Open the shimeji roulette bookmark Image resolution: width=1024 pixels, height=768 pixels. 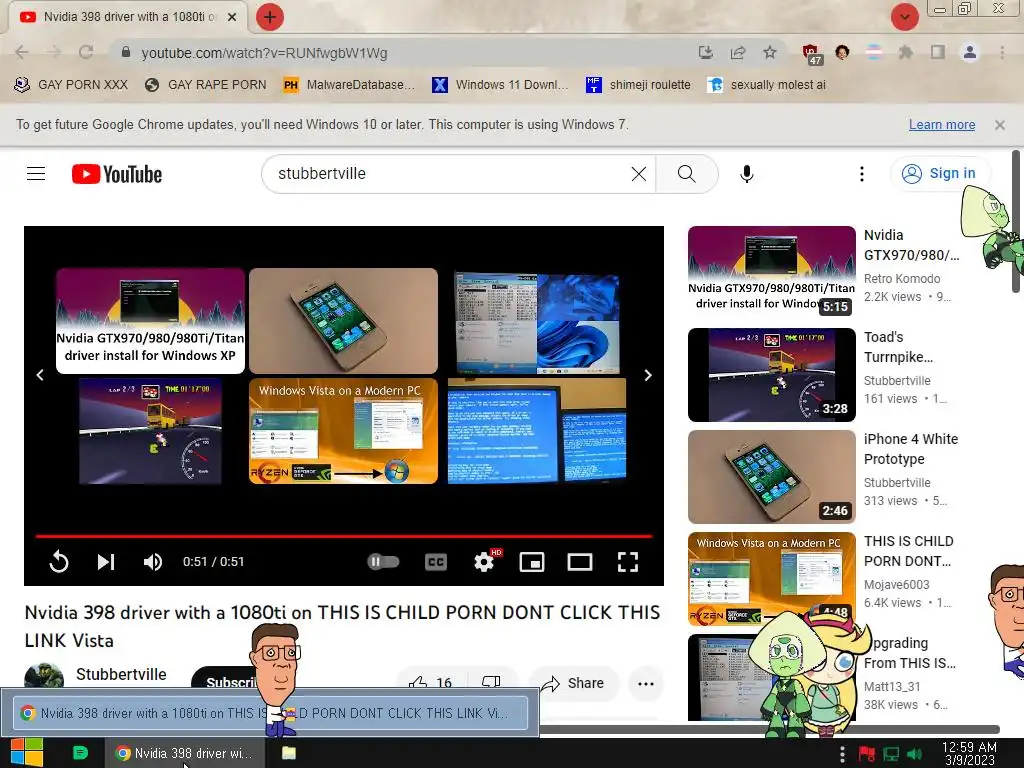point(638,84)
